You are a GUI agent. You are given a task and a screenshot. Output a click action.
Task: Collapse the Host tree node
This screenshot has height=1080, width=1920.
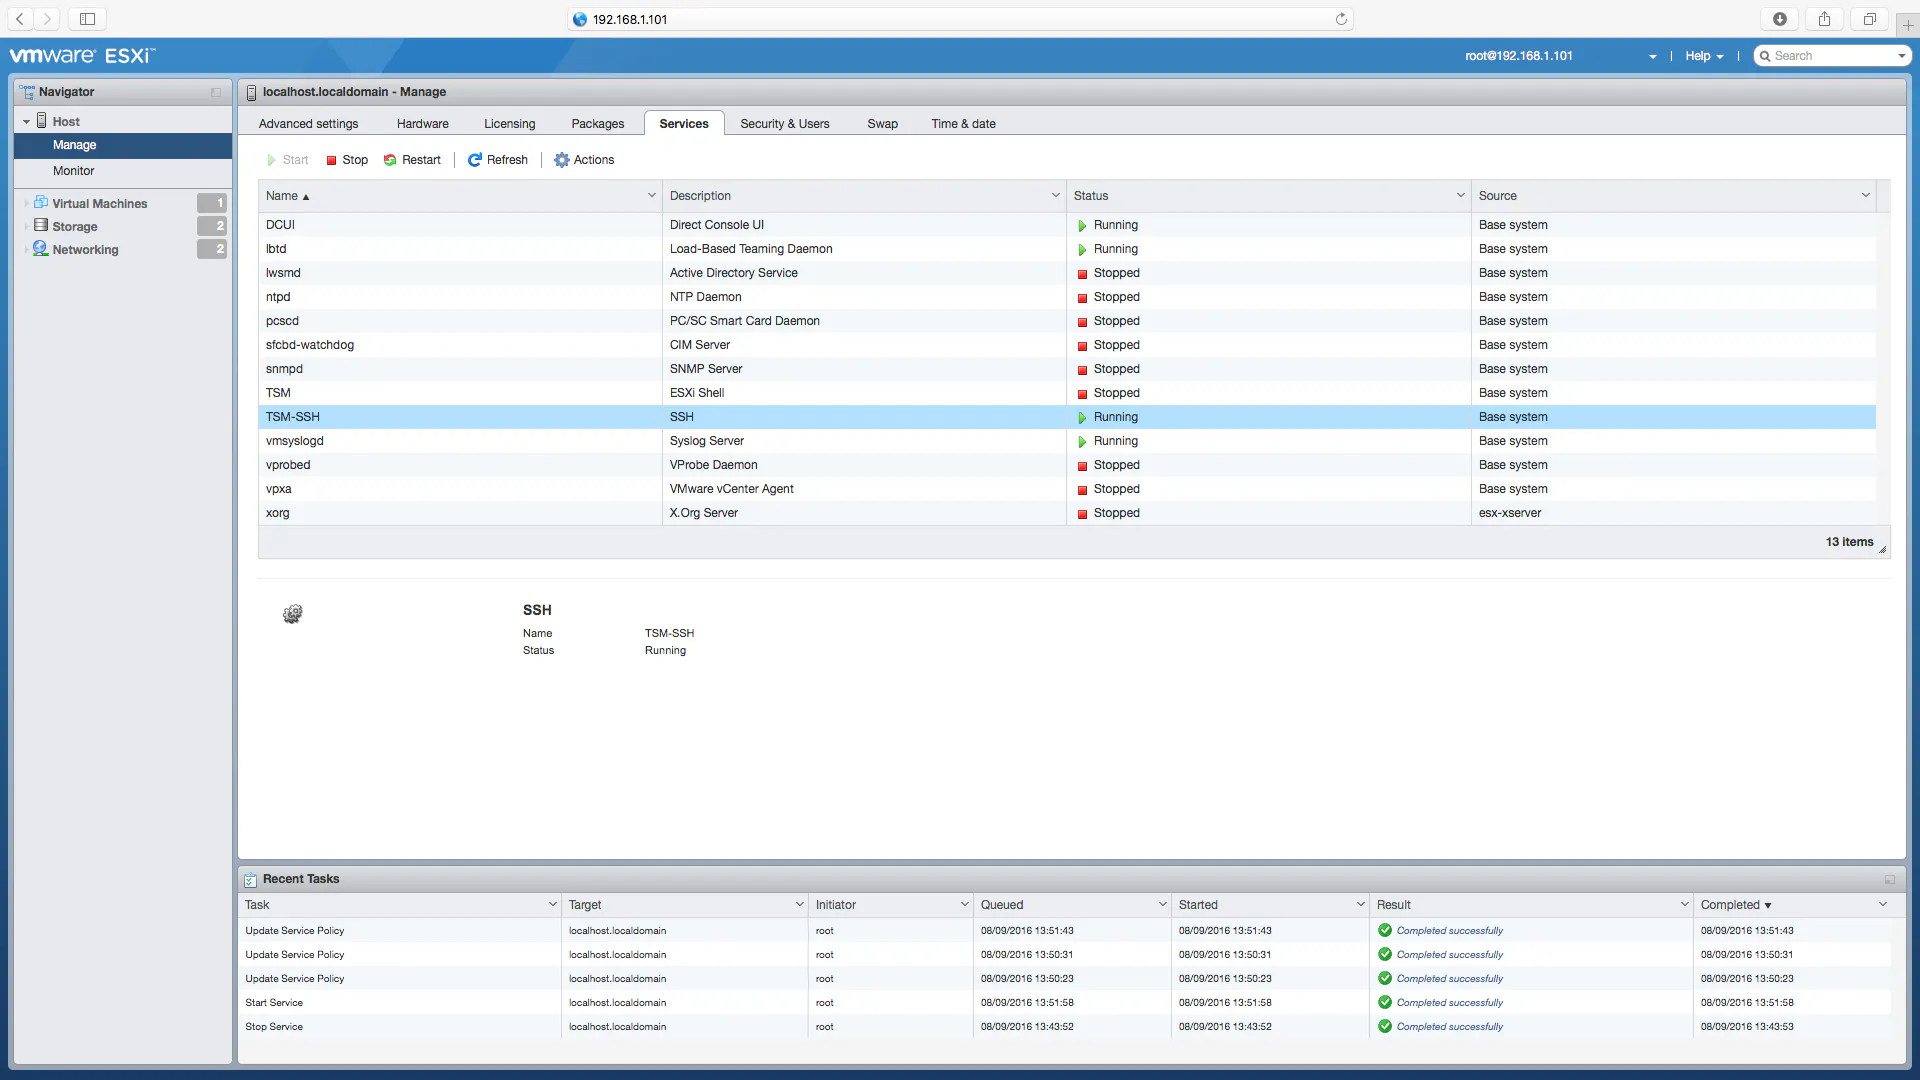[26, 122]
